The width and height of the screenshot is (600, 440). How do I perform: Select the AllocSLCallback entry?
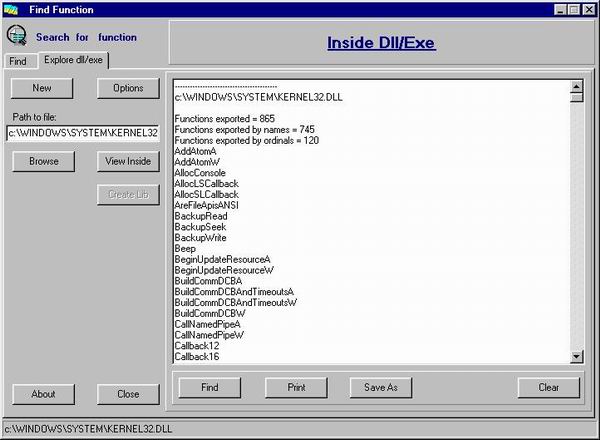(207, 194)
